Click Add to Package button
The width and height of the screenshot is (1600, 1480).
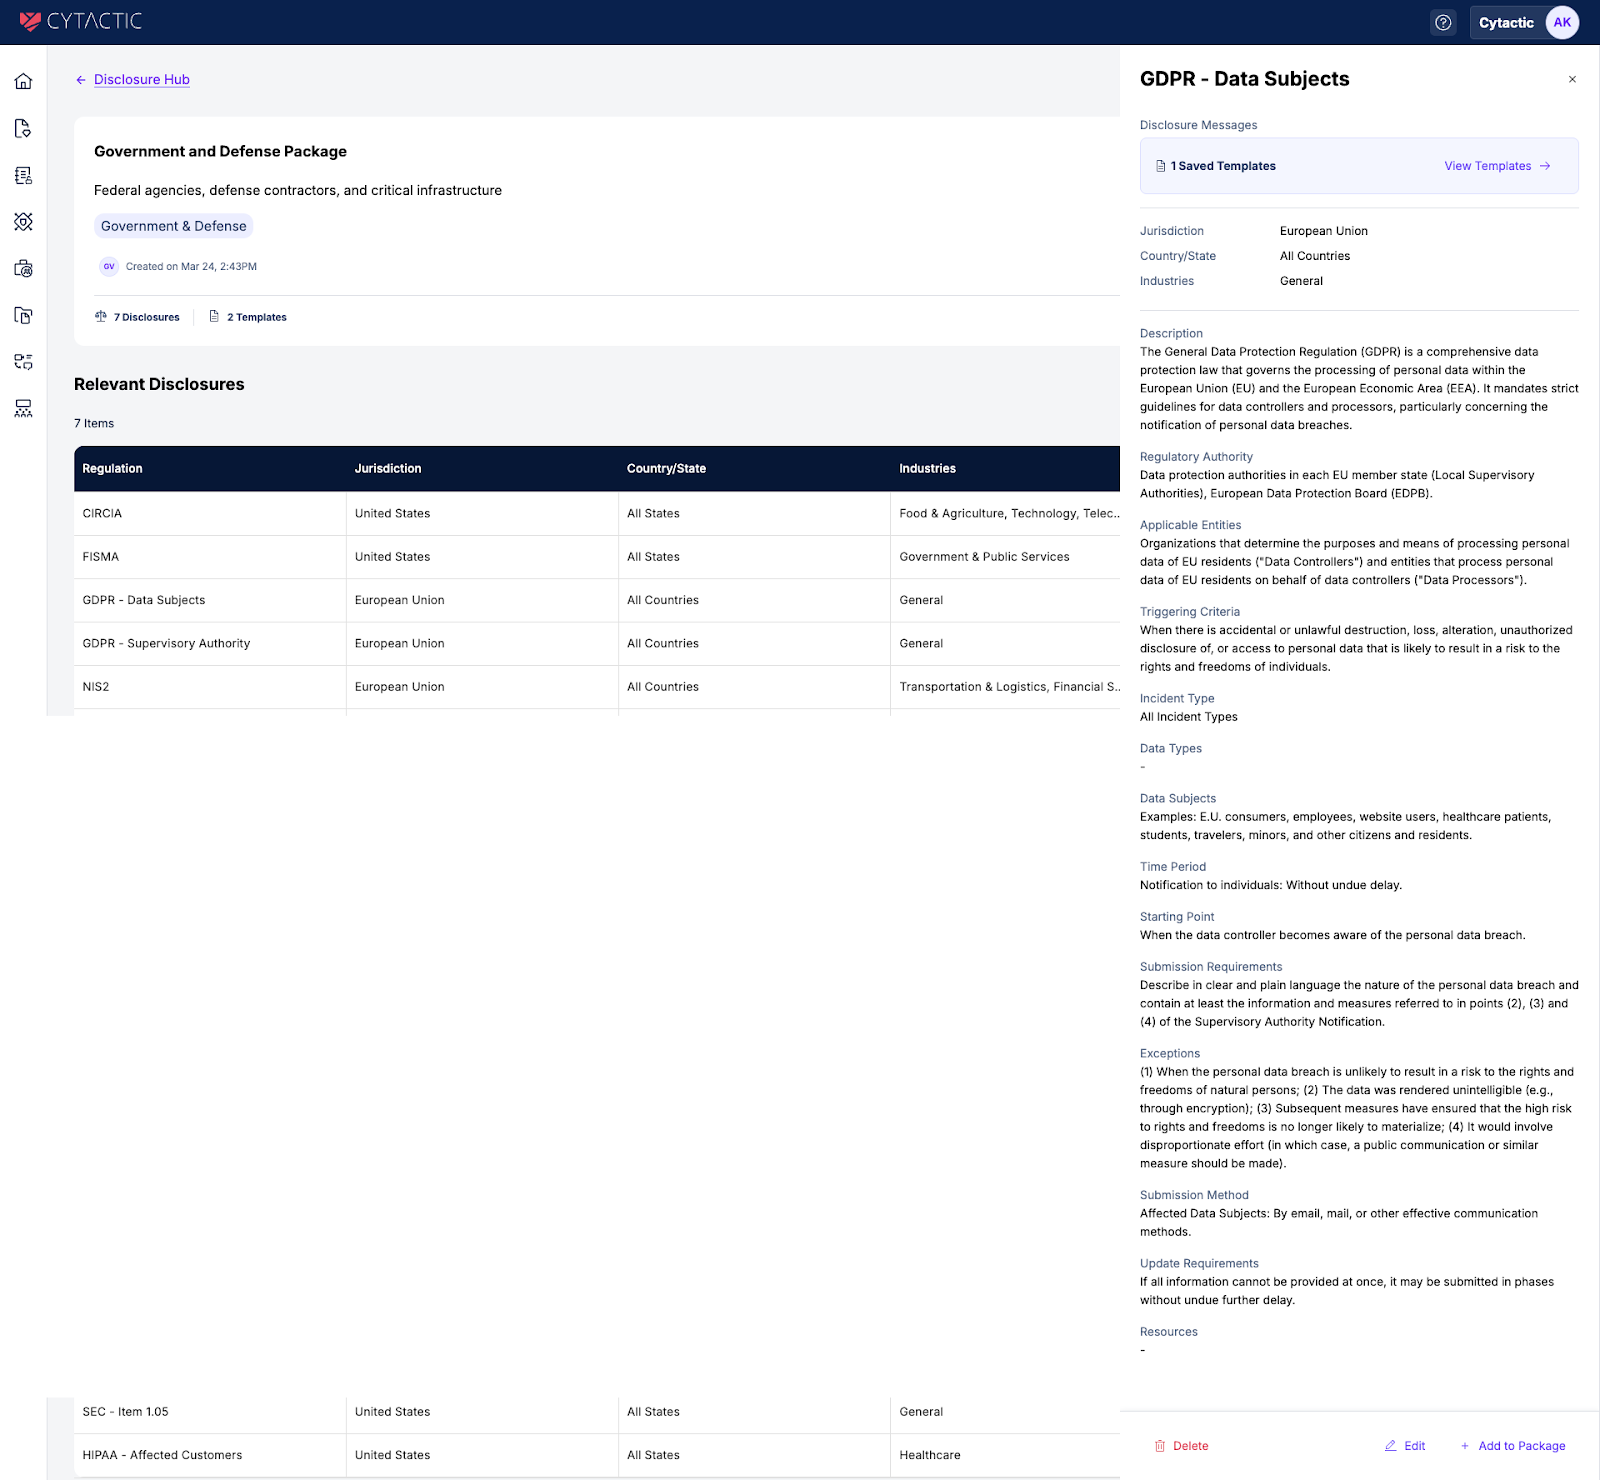tap(1513, 1446)
